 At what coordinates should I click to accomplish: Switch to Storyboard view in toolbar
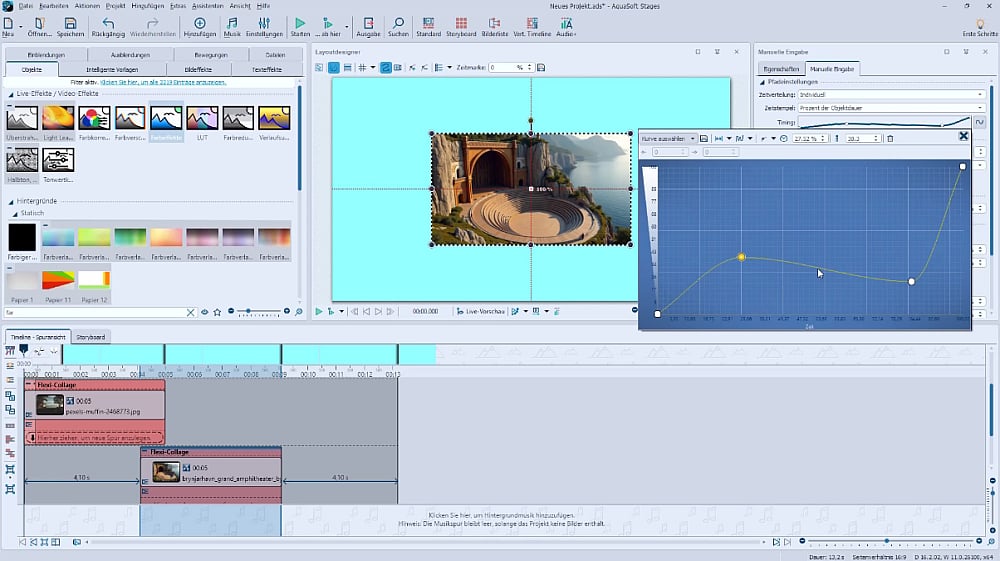[461, 22]
